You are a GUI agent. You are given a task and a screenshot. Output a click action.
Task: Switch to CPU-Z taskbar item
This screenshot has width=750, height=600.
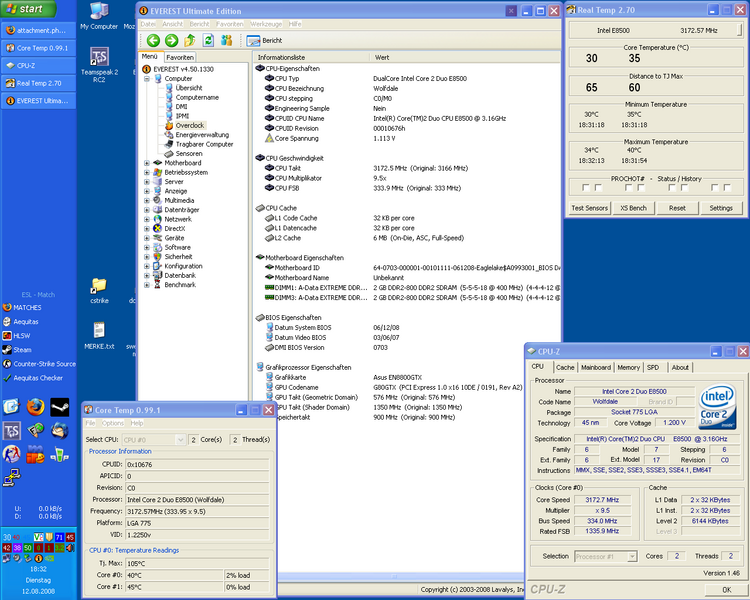click(38, 66)
